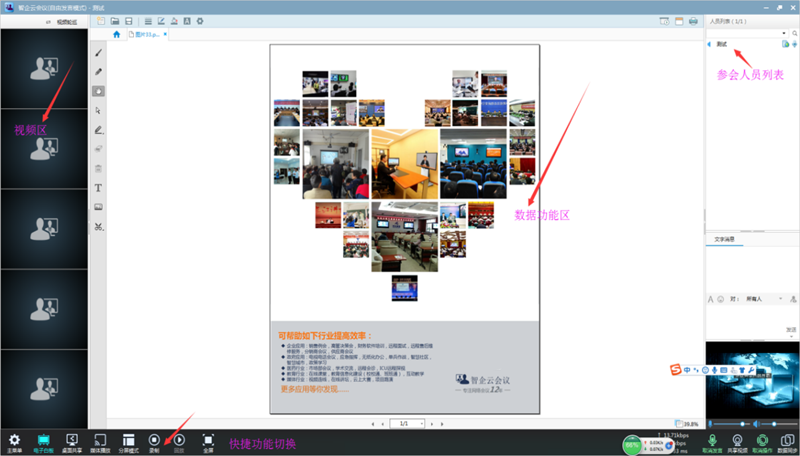
Task: Click the screenshot scissors tool
Action: [98, 226]
